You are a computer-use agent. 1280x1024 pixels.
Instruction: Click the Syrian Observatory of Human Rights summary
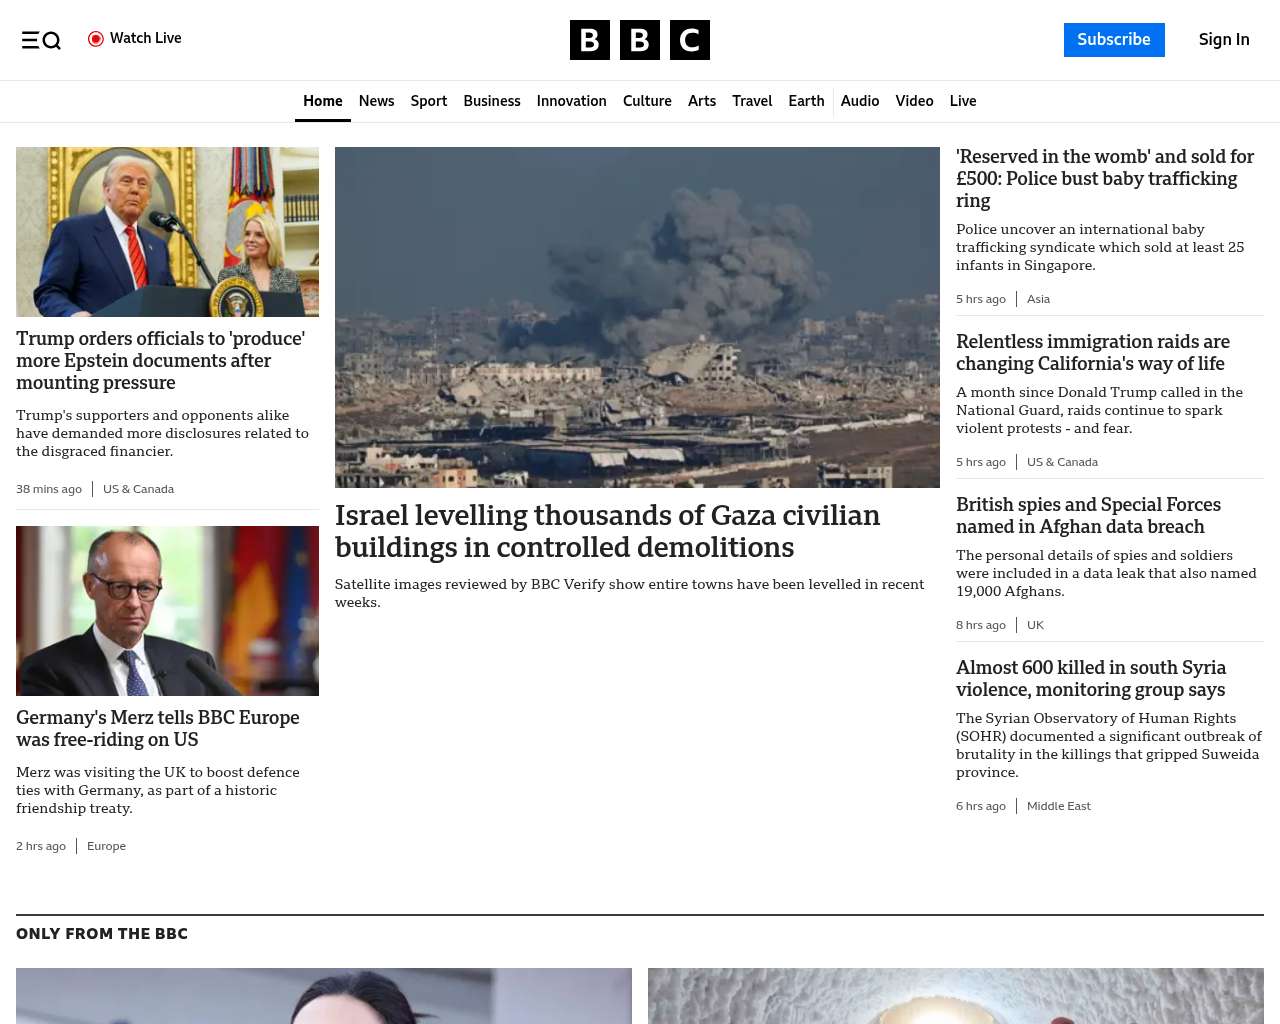1109,745
